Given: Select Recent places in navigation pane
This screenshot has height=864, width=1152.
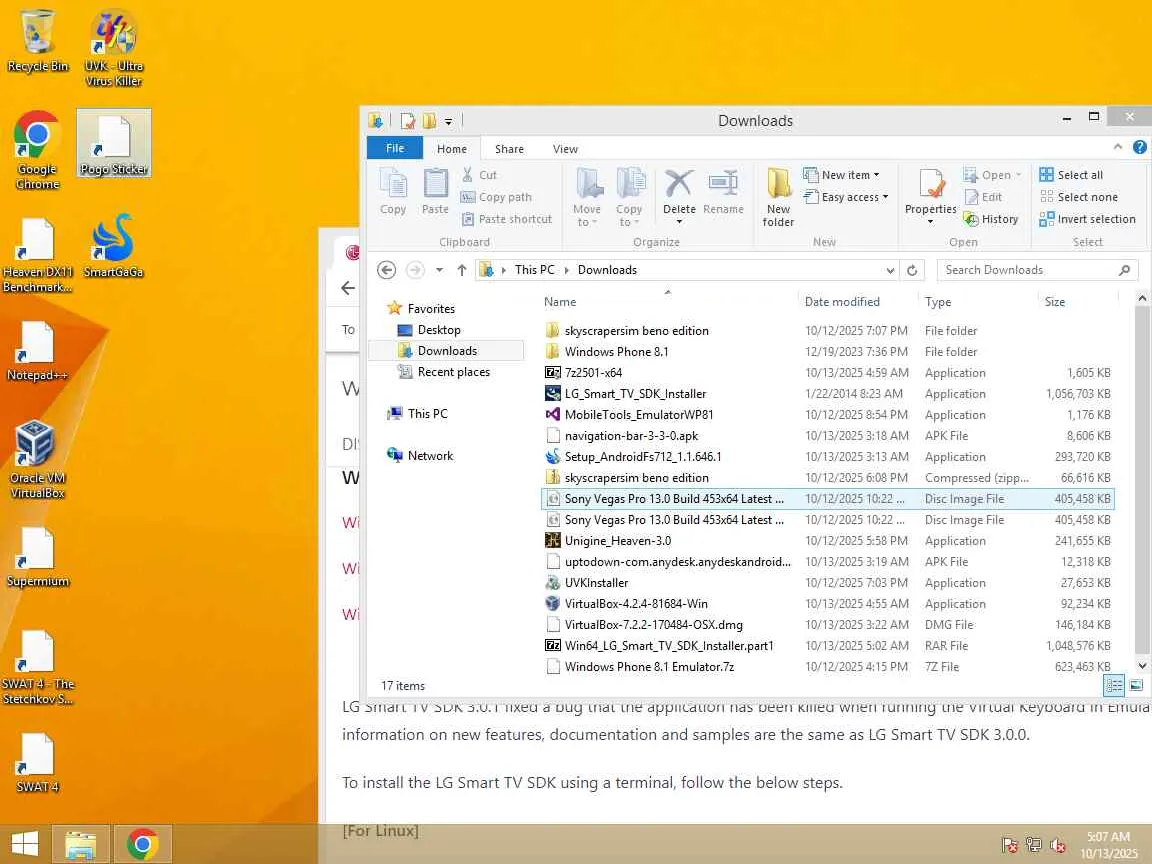Looking at the screenshot, I should (453, 372).
